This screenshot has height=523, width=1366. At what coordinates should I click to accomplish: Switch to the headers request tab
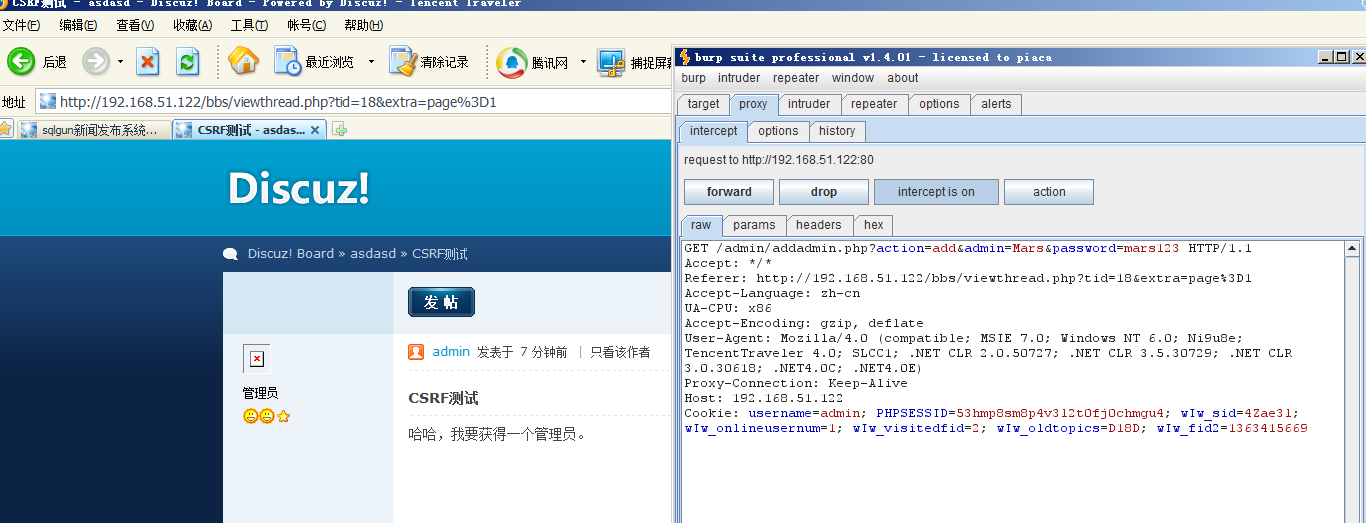[820, 225]
